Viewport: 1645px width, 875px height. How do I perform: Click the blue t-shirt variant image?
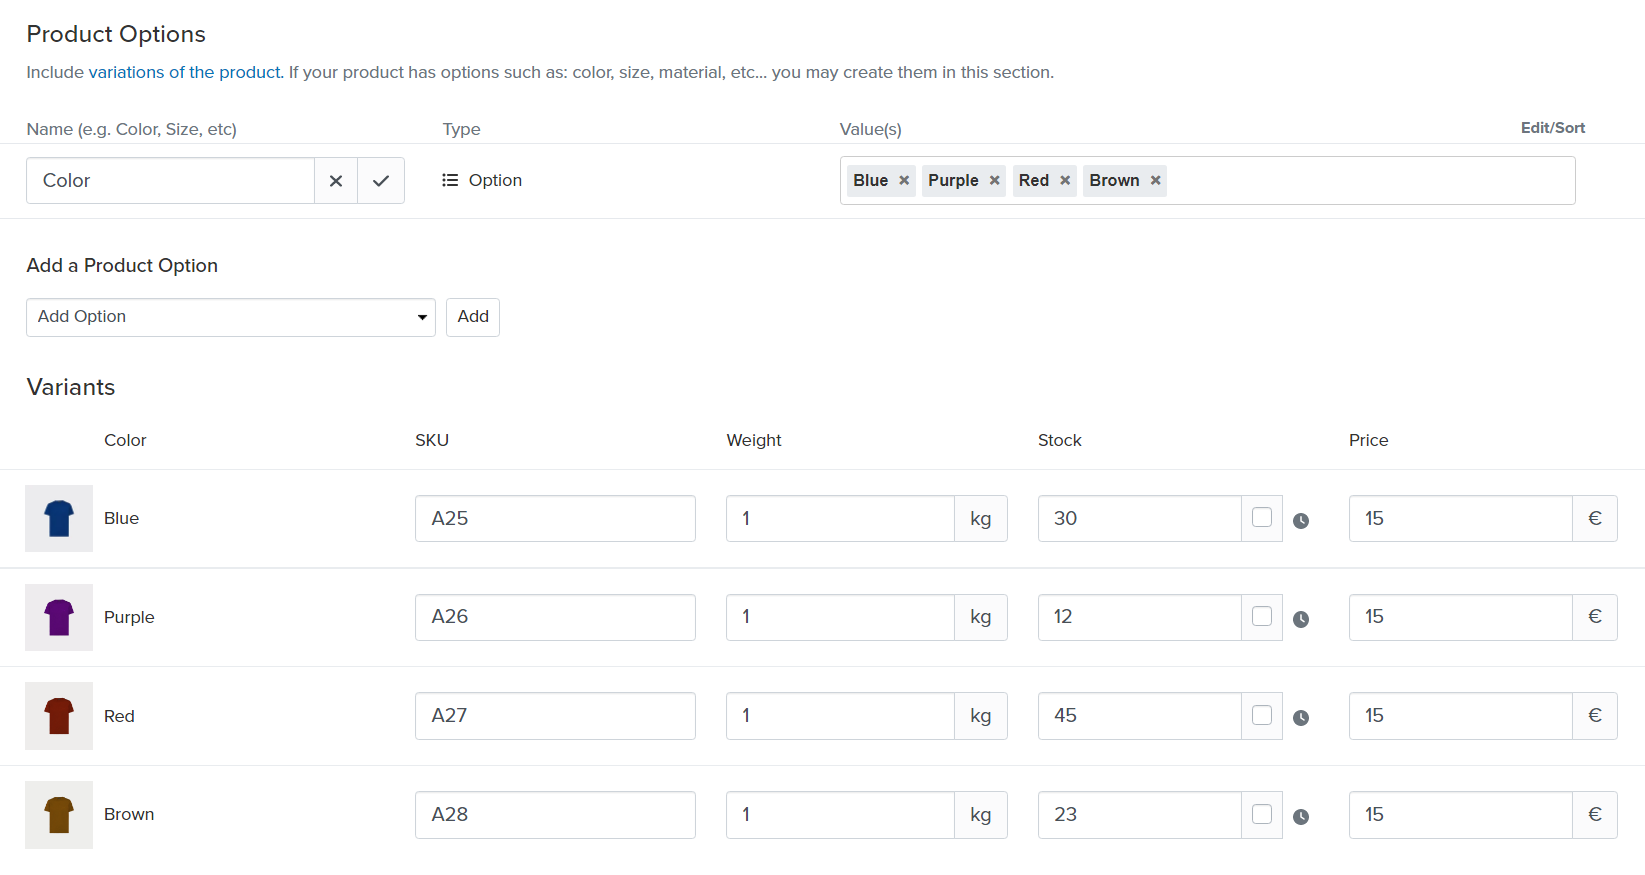59,518
